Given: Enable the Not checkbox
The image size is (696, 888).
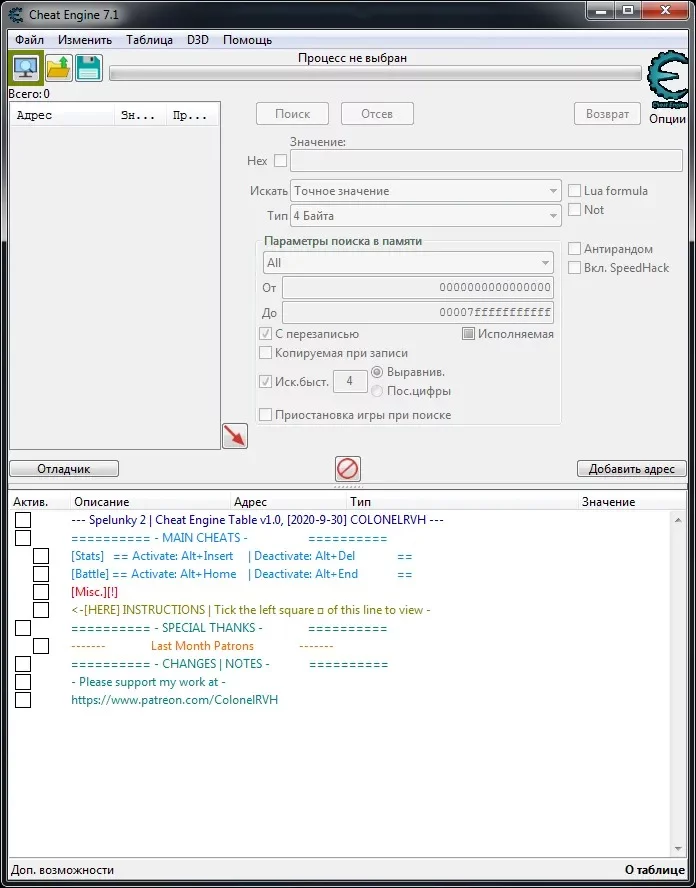Looking at the screenshot, I should point(574,210).
